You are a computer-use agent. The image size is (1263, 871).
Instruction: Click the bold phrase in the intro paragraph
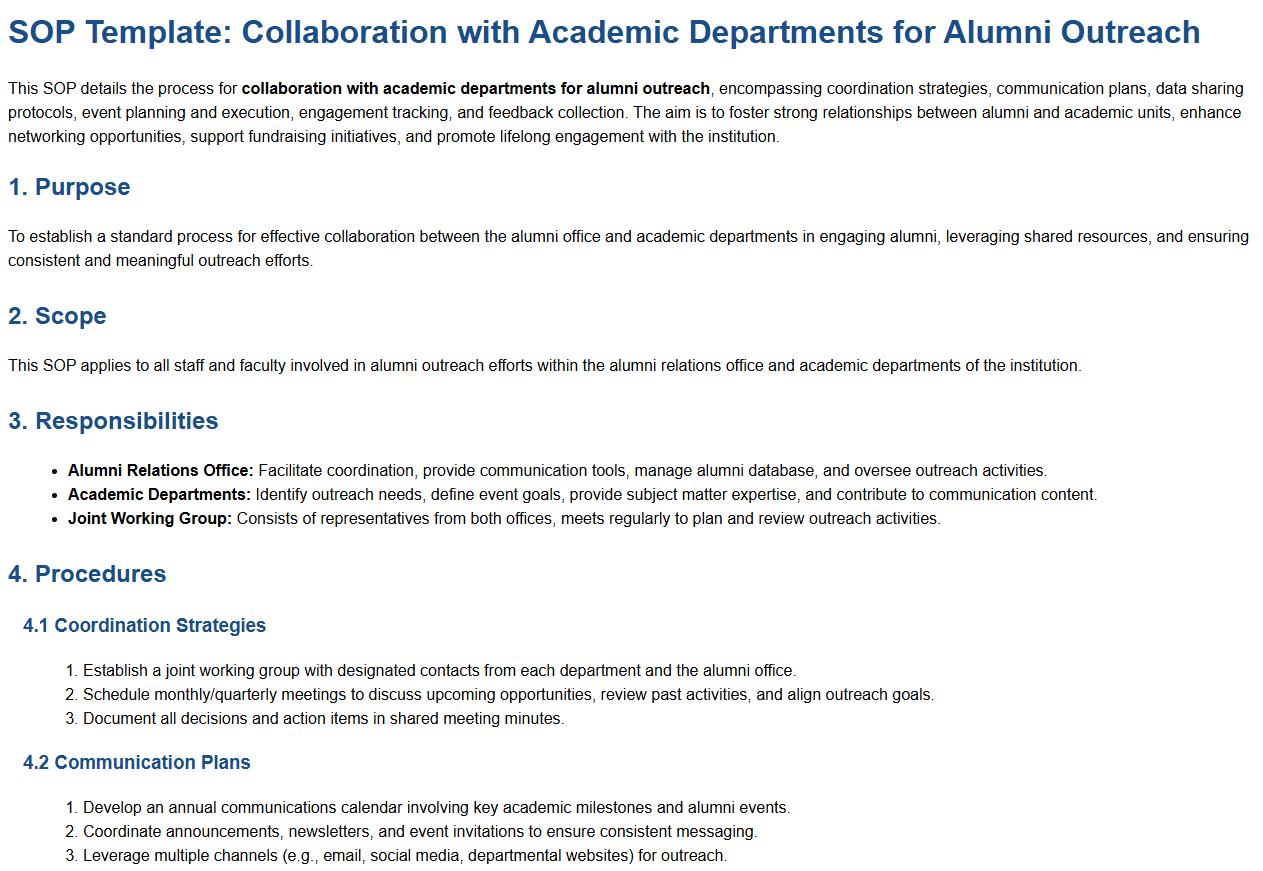click(x=476, y=89)
